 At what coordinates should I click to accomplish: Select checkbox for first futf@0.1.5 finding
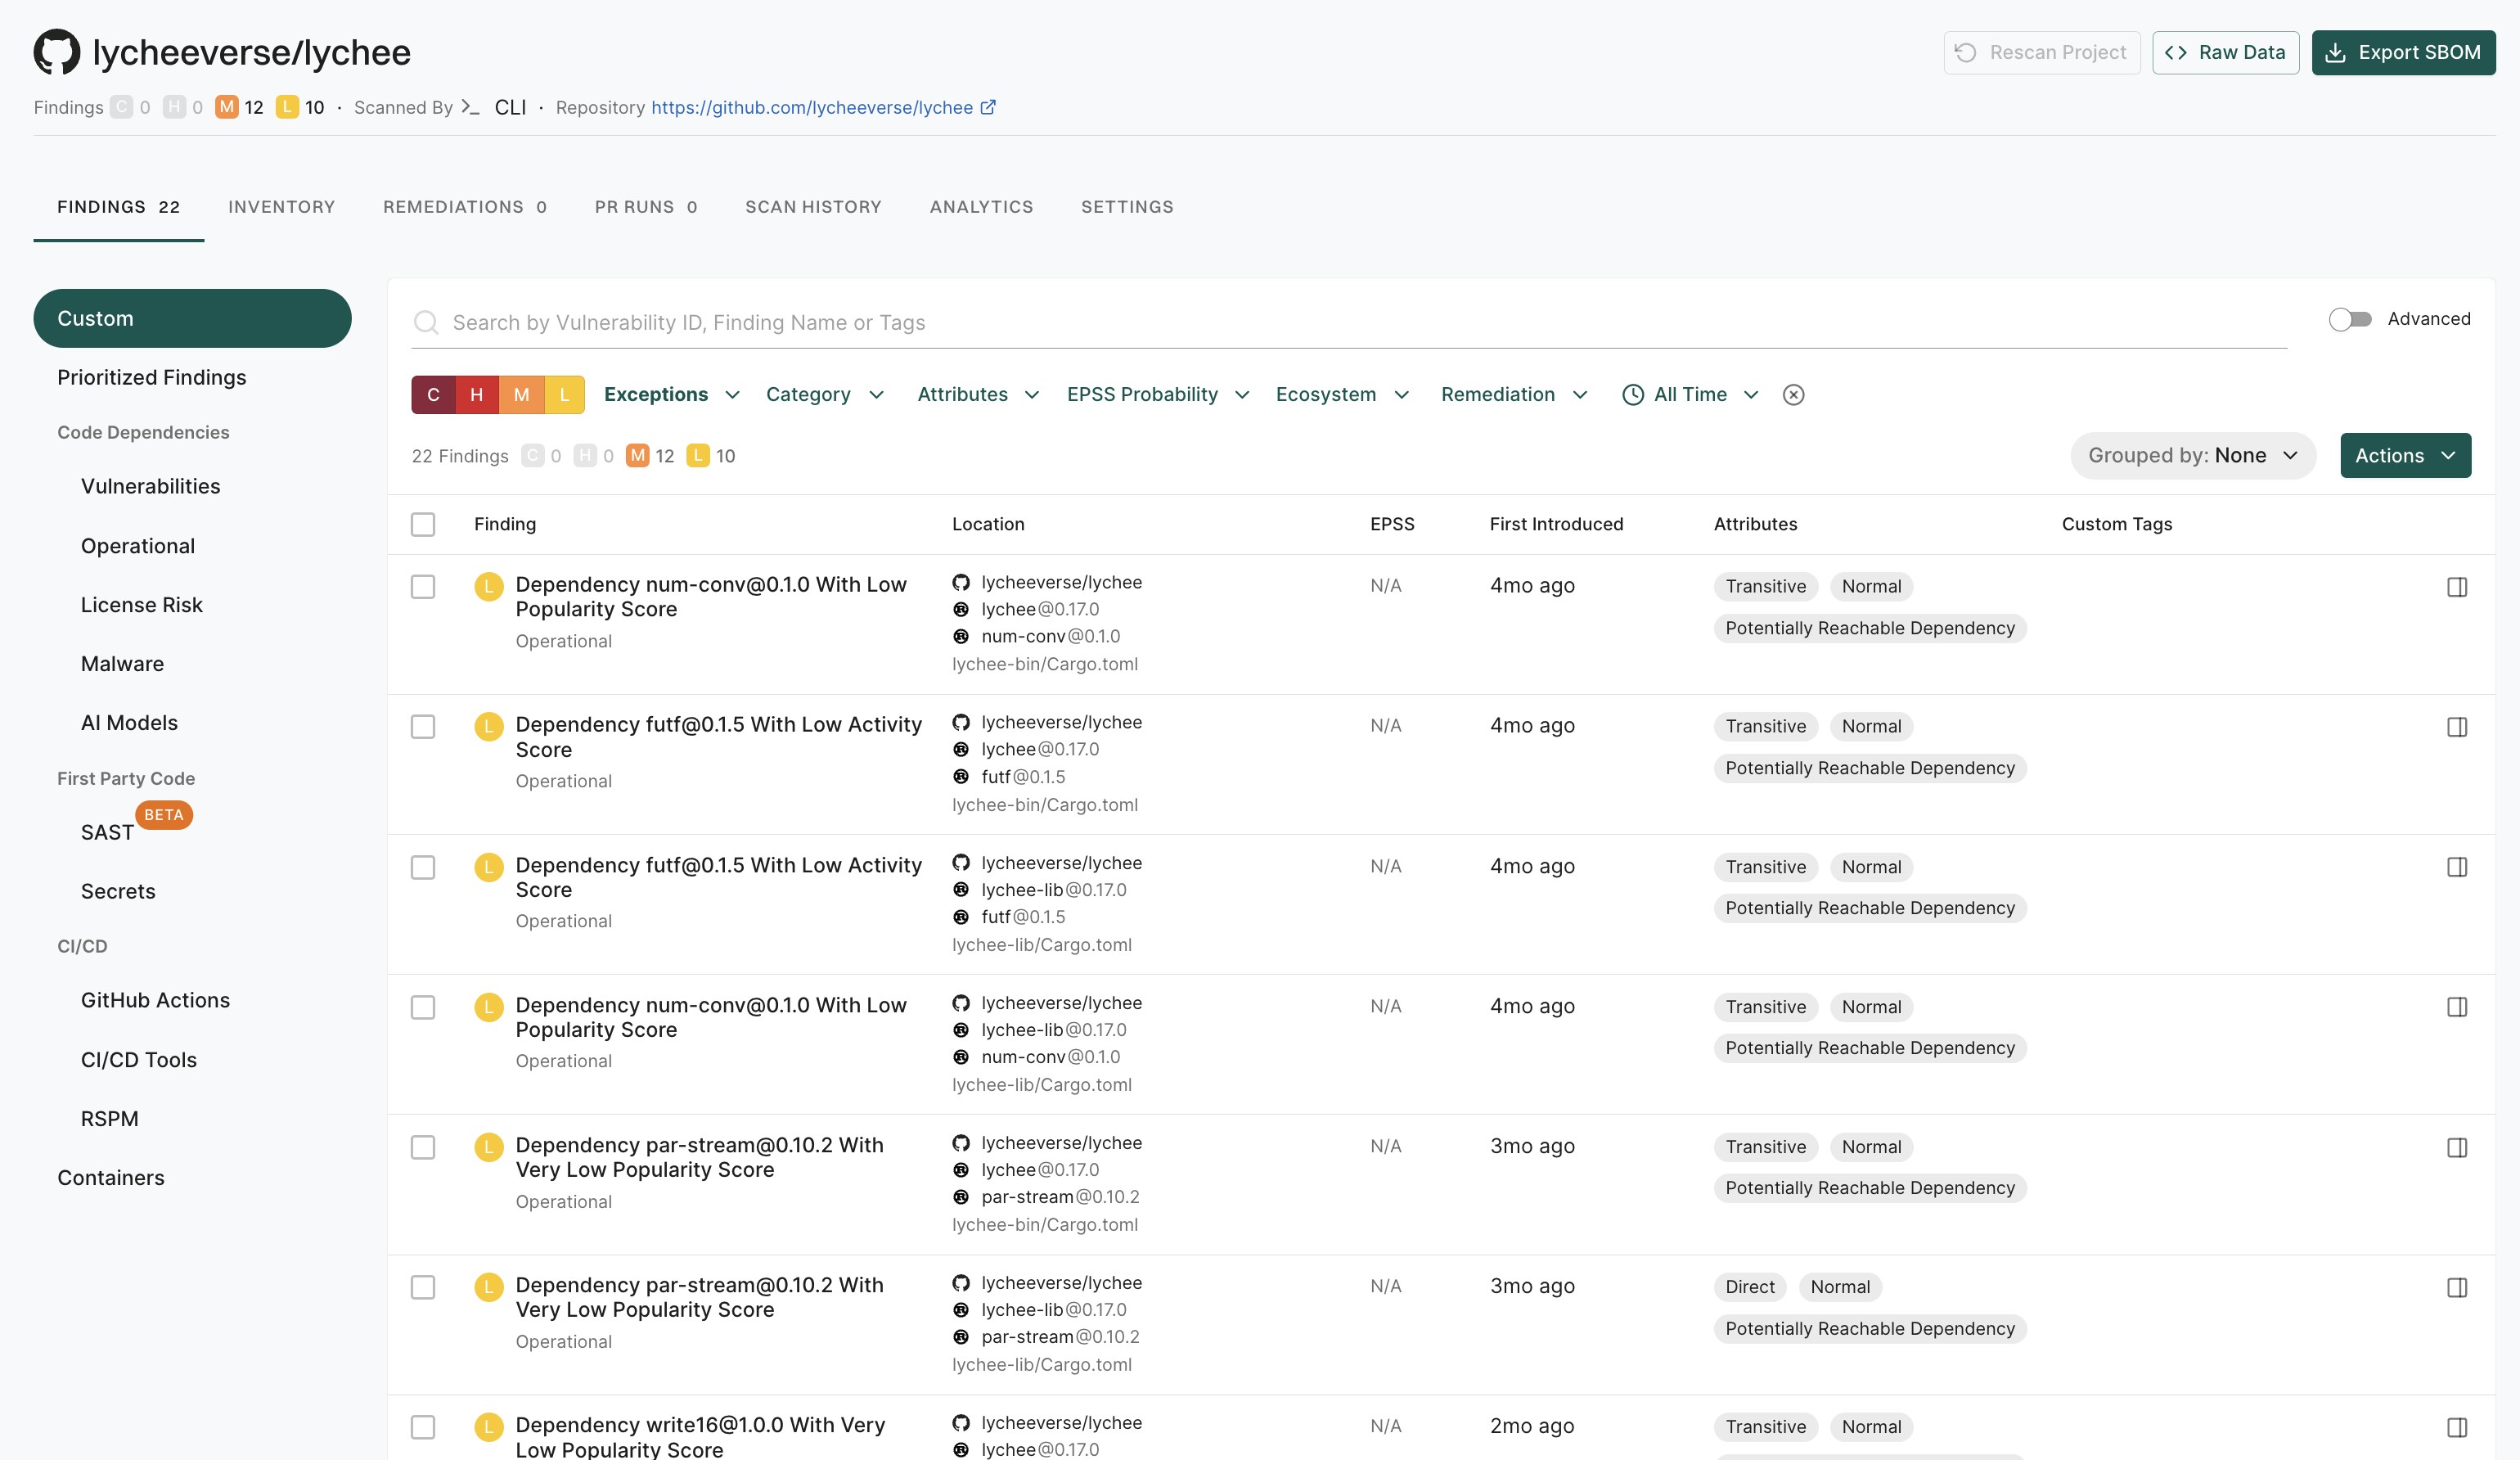[423, 727]
